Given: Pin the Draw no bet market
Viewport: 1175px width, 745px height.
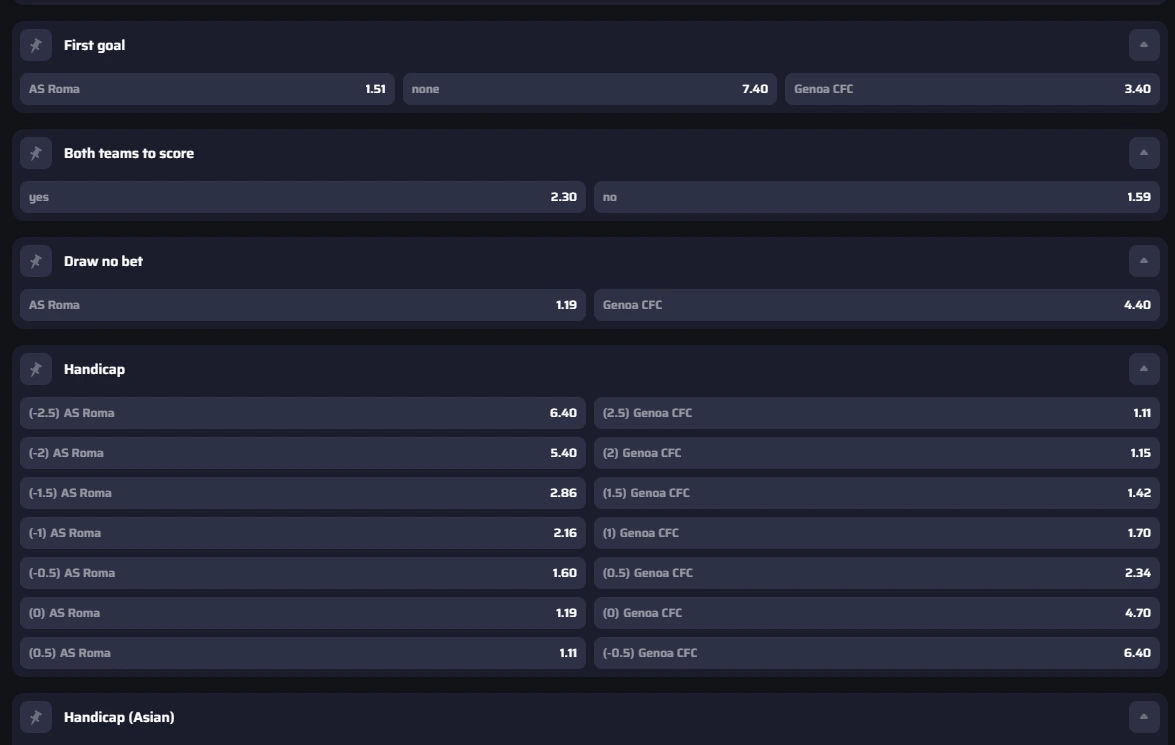Looking at the screenshot, I should (36, 261).
